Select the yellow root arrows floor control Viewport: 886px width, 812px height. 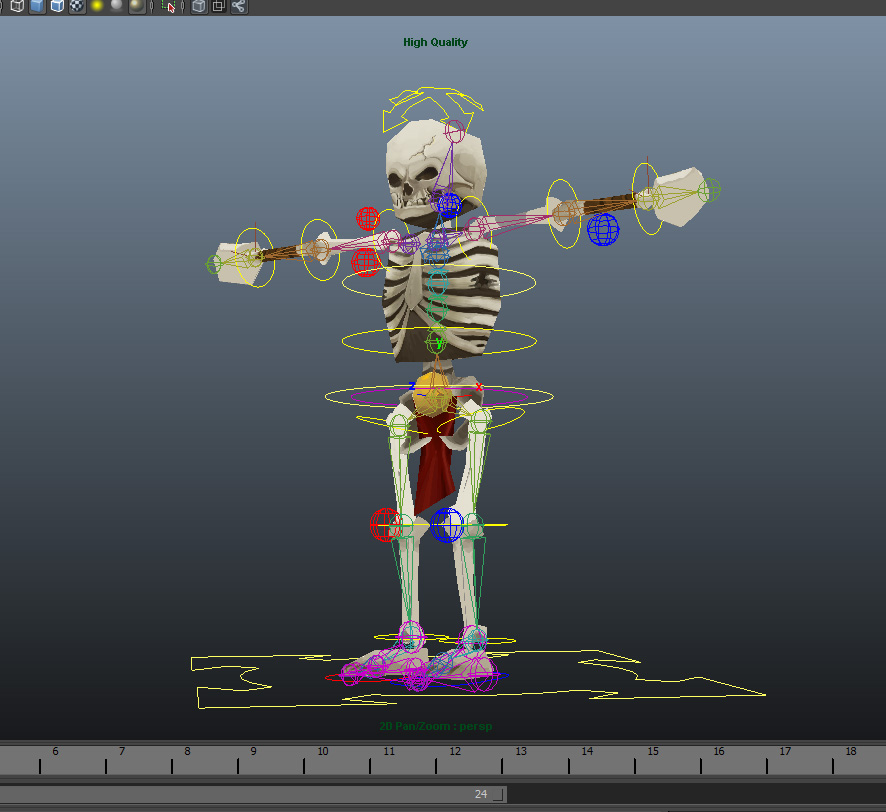(477, 678)
